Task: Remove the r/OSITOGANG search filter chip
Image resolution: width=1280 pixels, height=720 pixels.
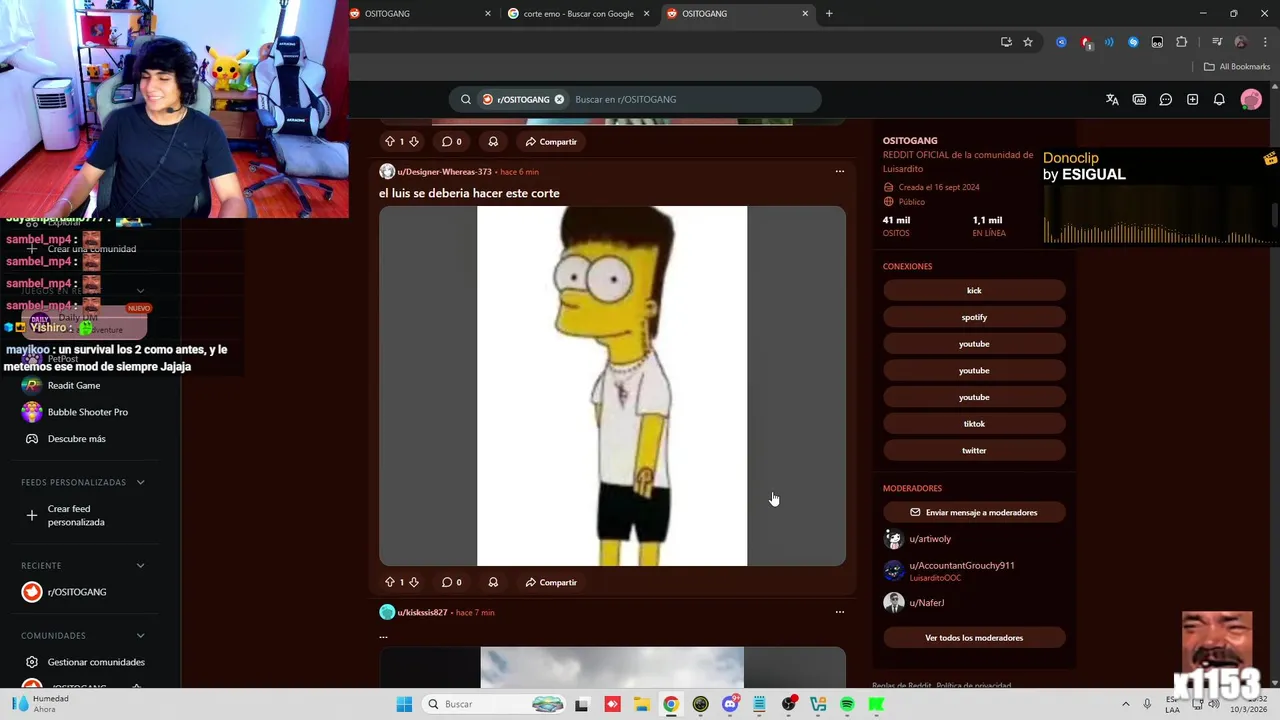Action: pos(559,99)
